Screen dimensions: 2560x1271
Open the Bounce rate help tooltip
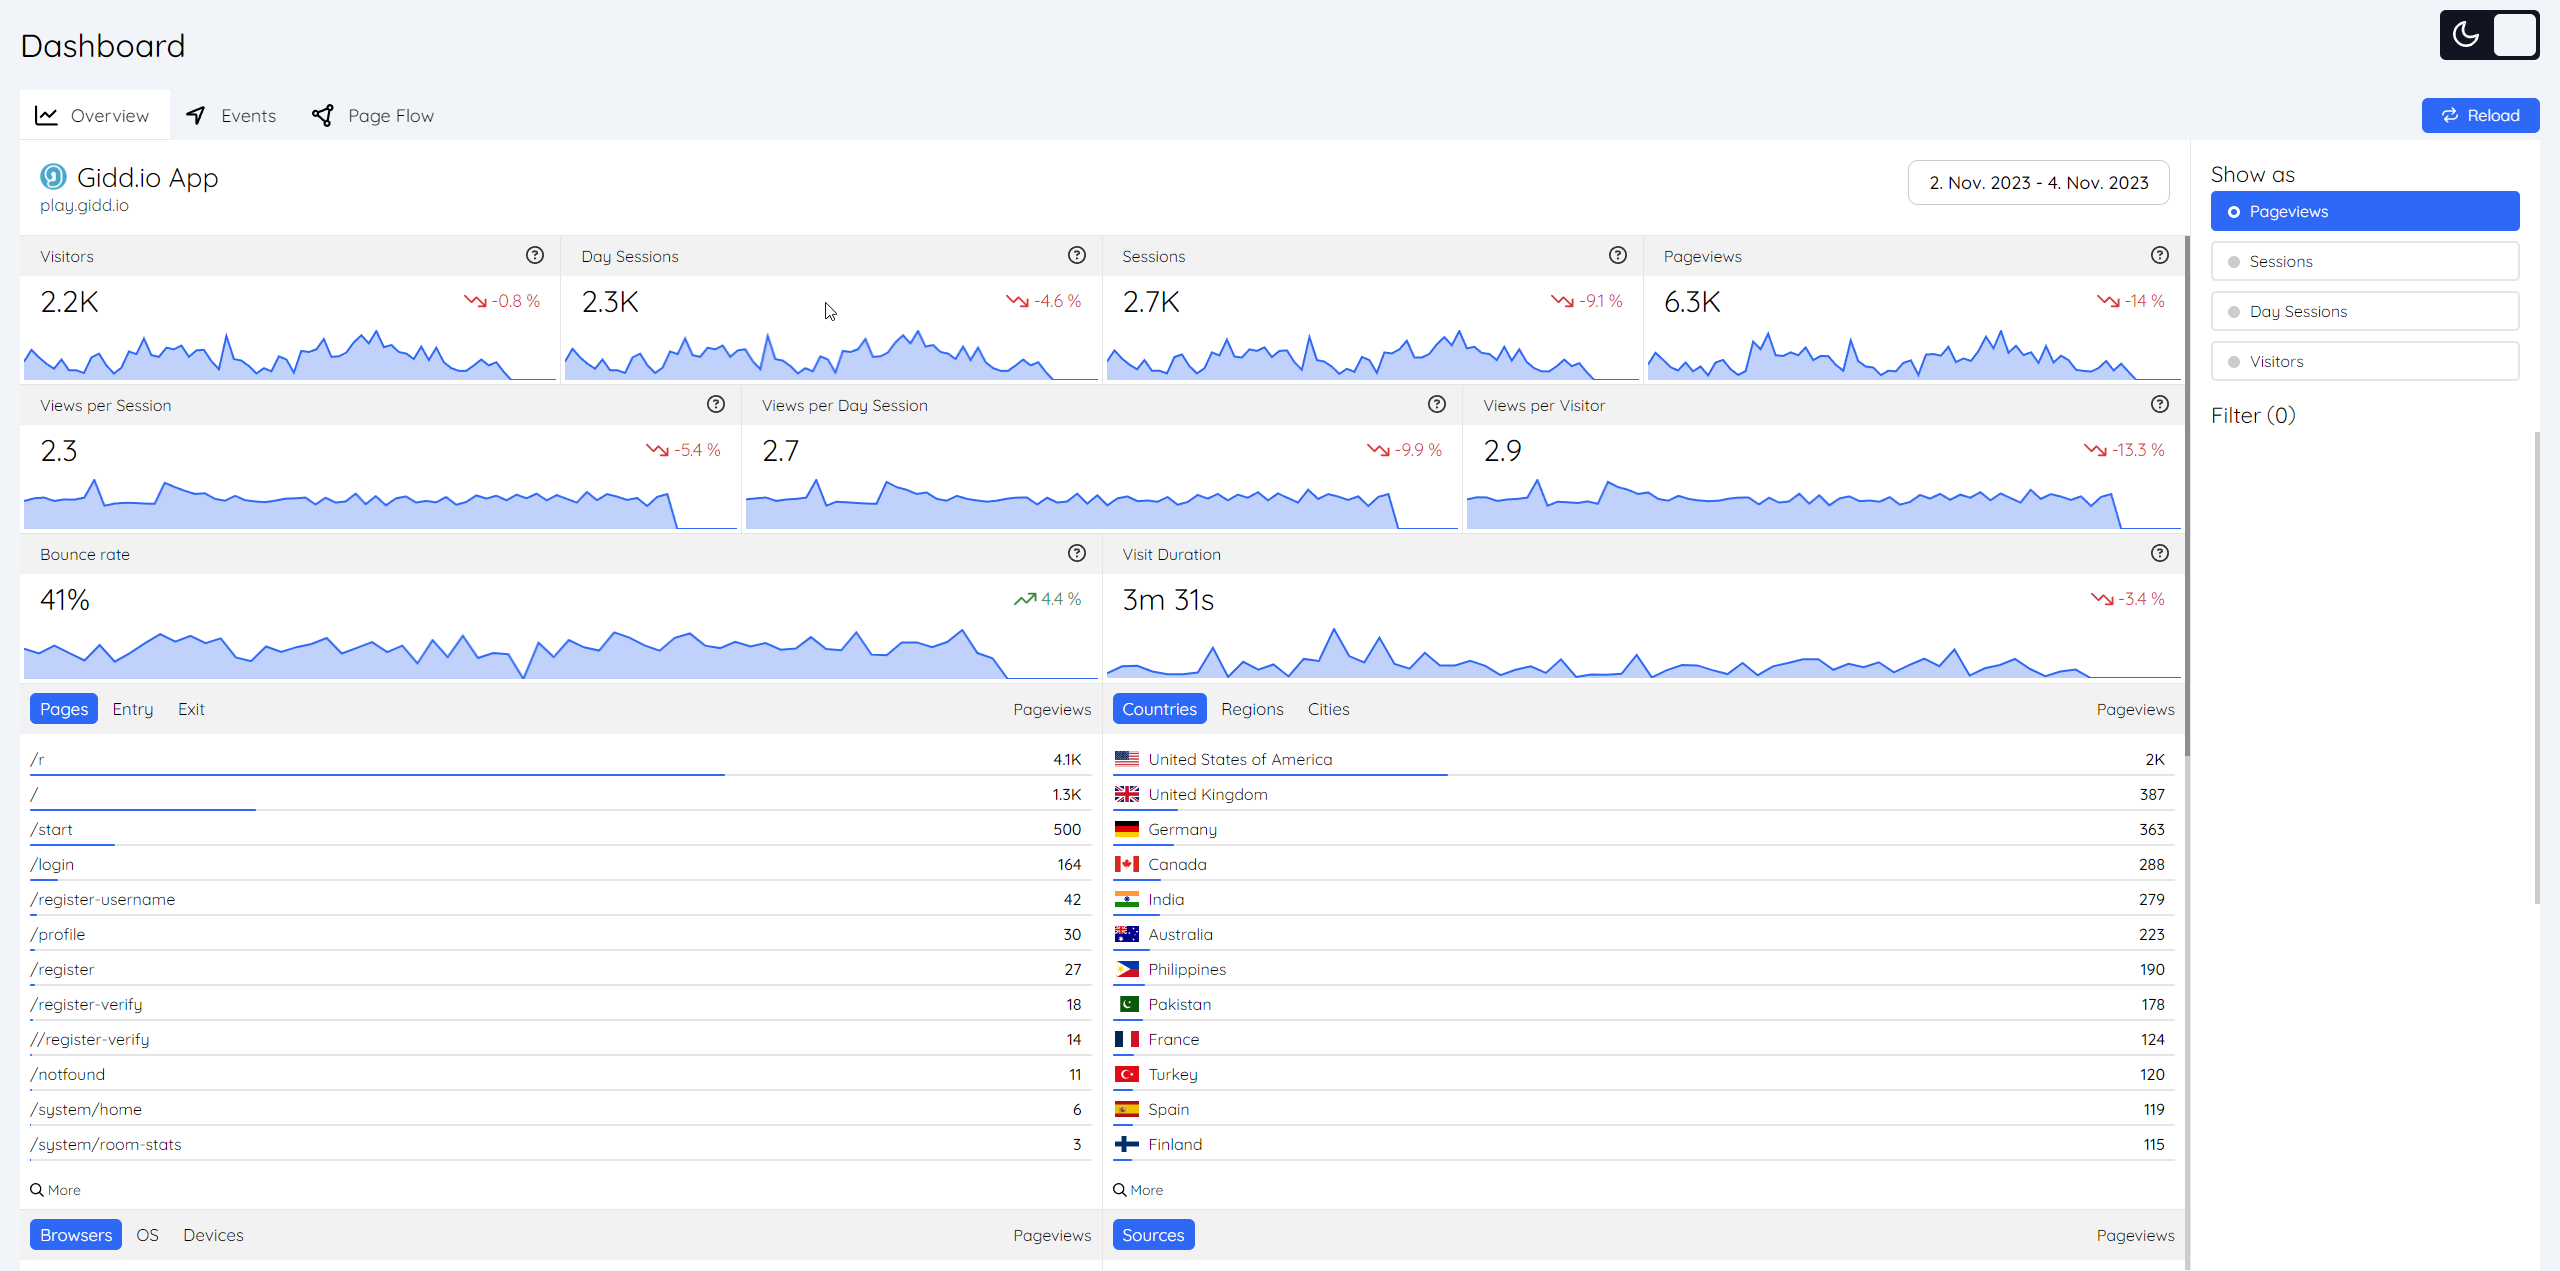click(x=1076, y=553)
